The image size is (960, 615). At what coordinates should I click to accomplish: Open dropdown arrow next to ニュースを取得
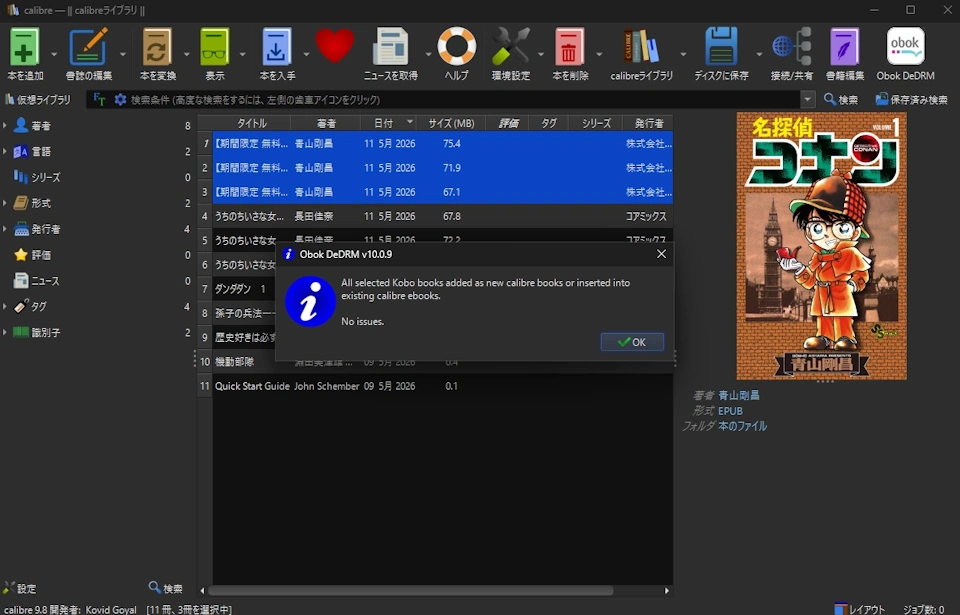coord(428,54)
